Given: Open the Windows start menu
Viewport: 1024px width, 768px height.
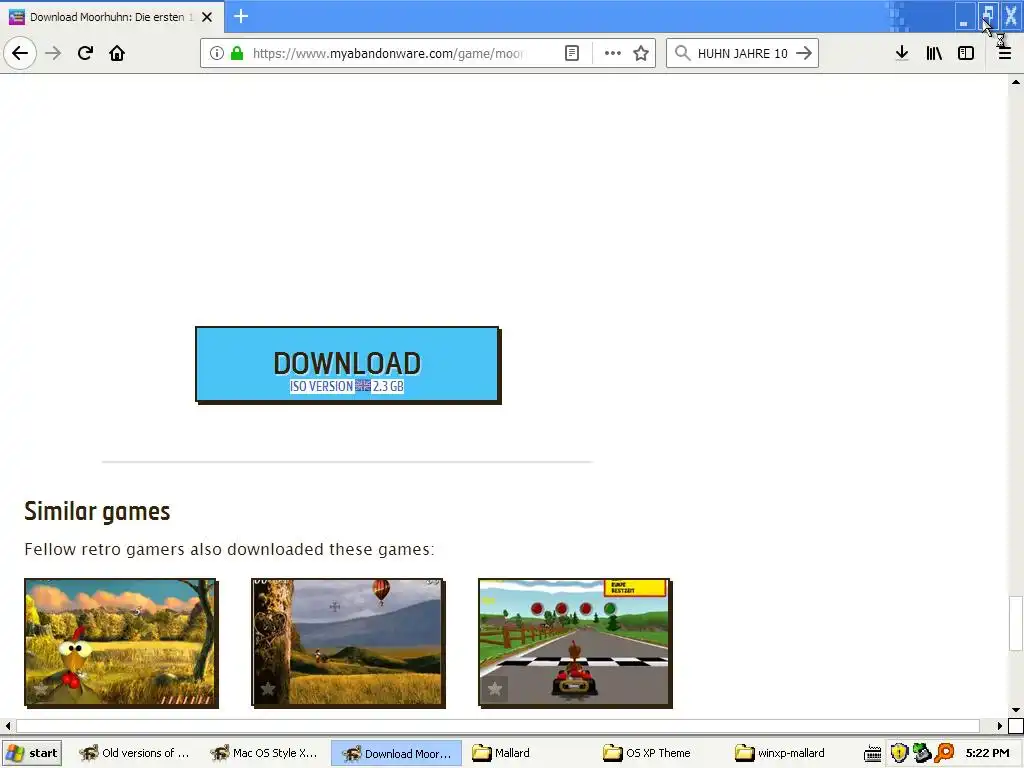Looking at the screenshot, I should pyautogui.click(x=32, y=753).
